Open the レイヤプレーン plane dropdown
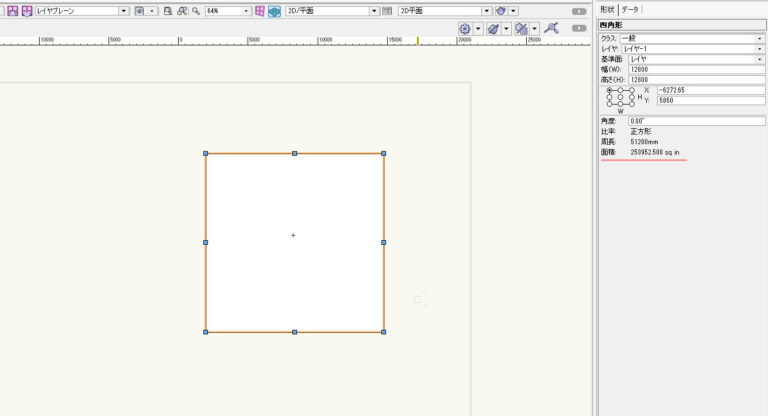The width and height of the screenshot is (768, 416). point(124,10)
